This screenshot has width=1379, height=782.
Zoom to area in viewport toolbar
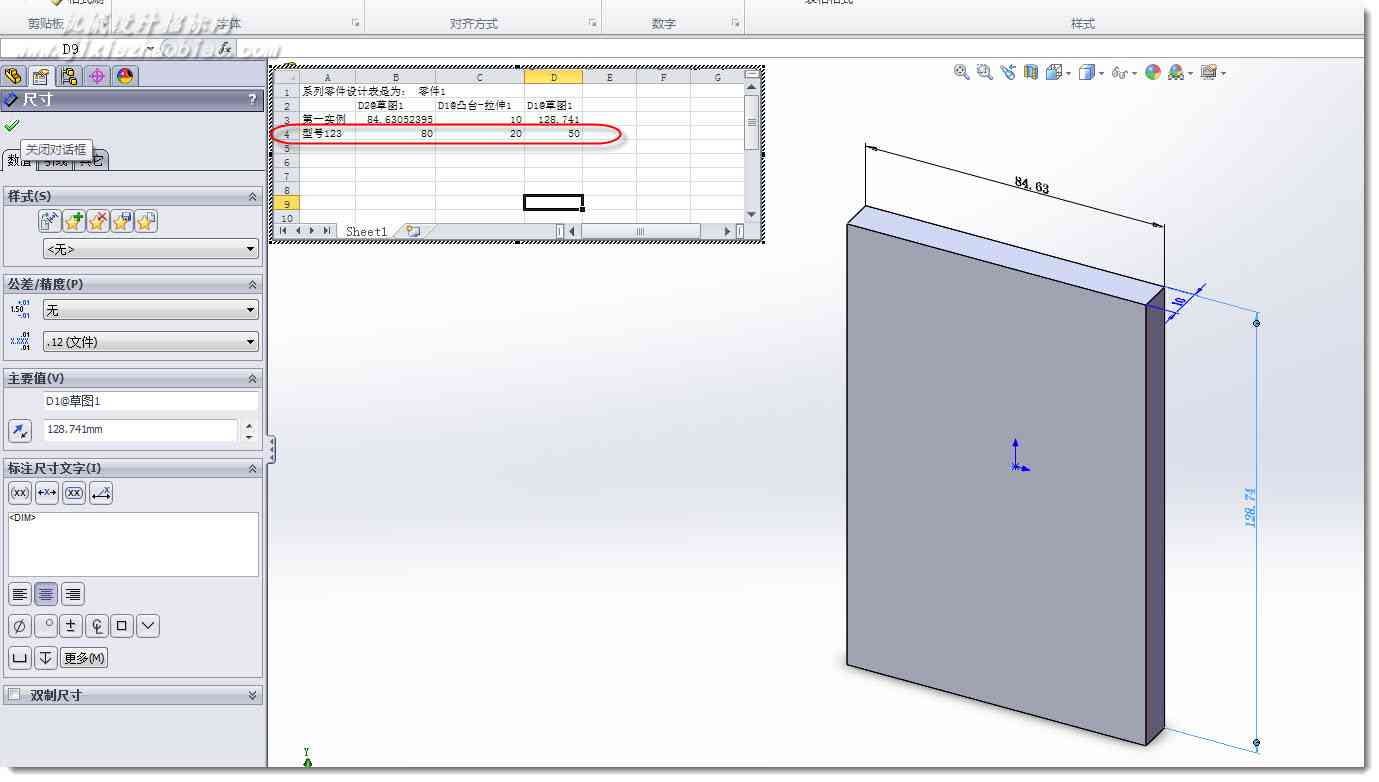[x=985, y=72]
